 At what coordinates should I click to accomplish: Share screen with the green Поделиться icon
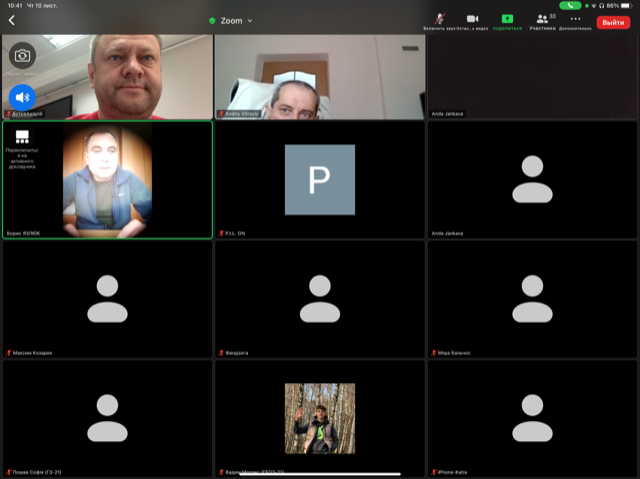[507, 19]
